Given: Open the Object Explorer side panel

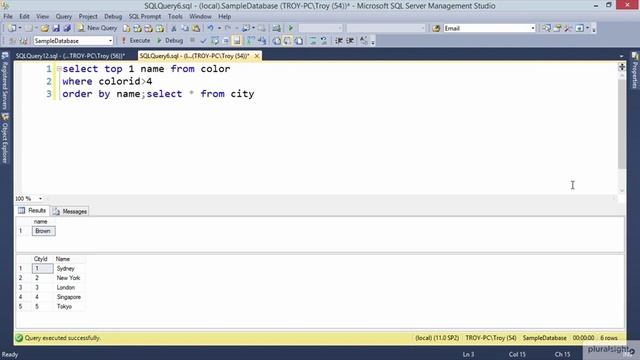Looking at the screenshot, I should coord(5,139).
